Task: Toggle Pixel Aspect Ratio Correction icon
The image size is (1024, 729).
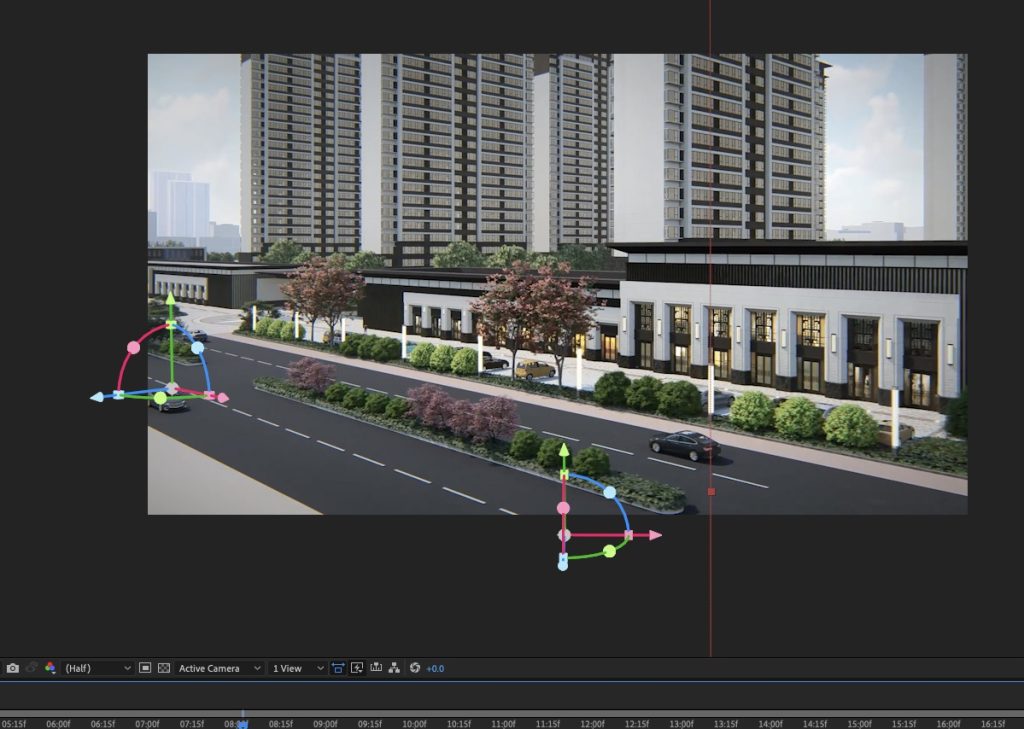Action: coord(338,668)
